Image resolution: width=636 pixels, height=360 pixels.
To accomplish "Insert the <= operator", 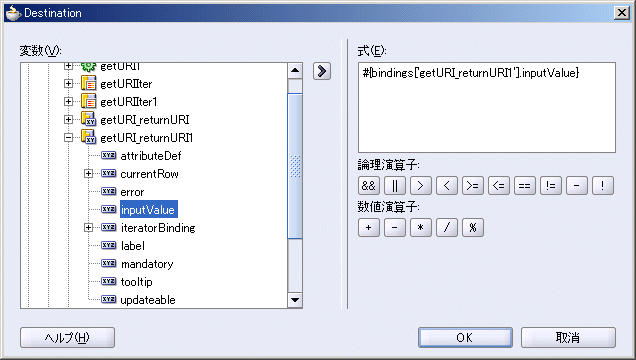I will [498, 186].
